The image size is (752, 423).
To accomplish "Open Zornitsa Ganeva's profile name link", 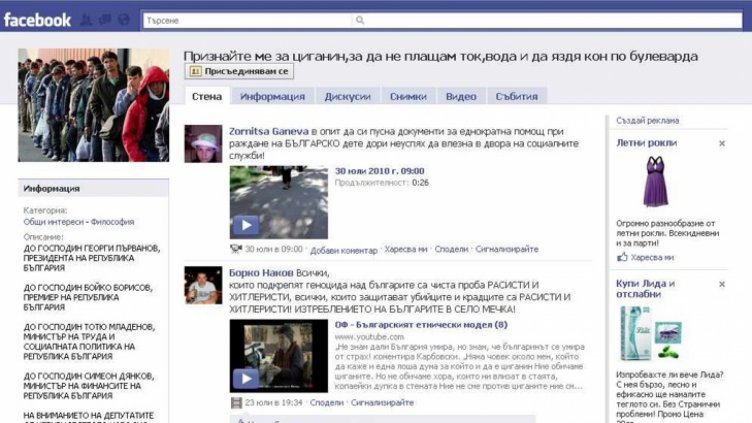I will (269, 131).
